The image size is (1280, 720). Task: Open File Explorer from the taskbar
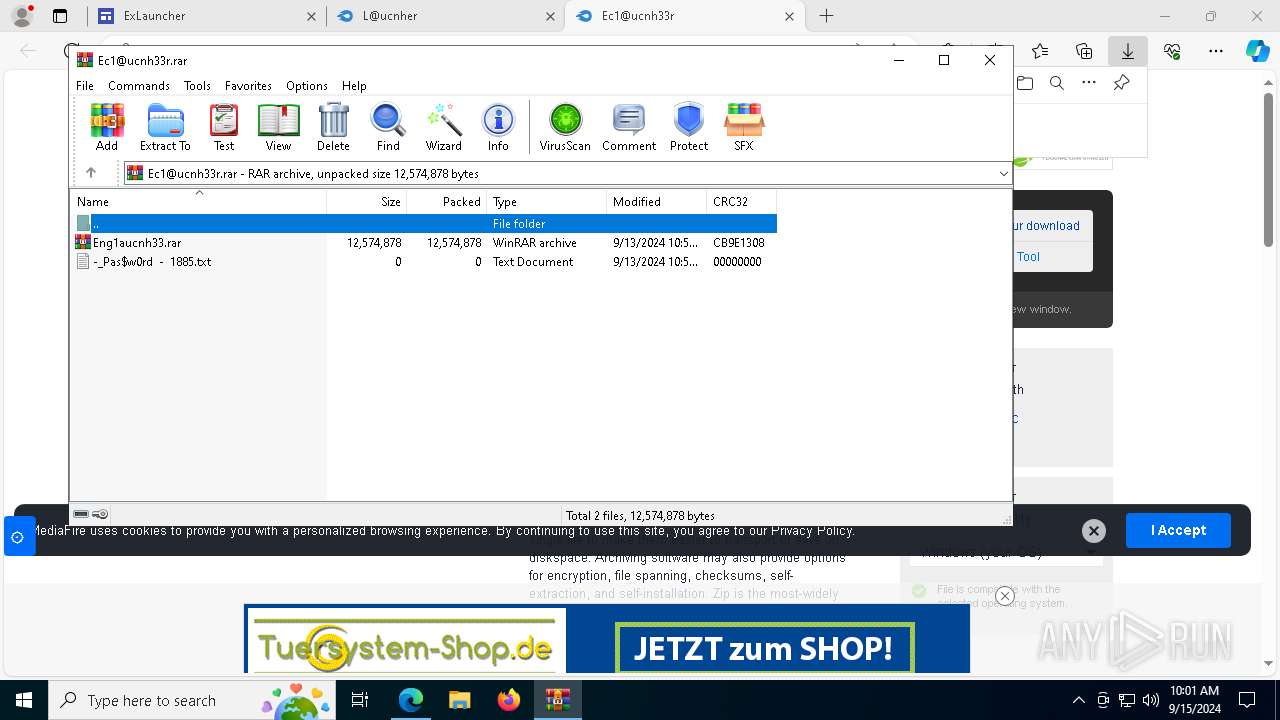(460, 700)
